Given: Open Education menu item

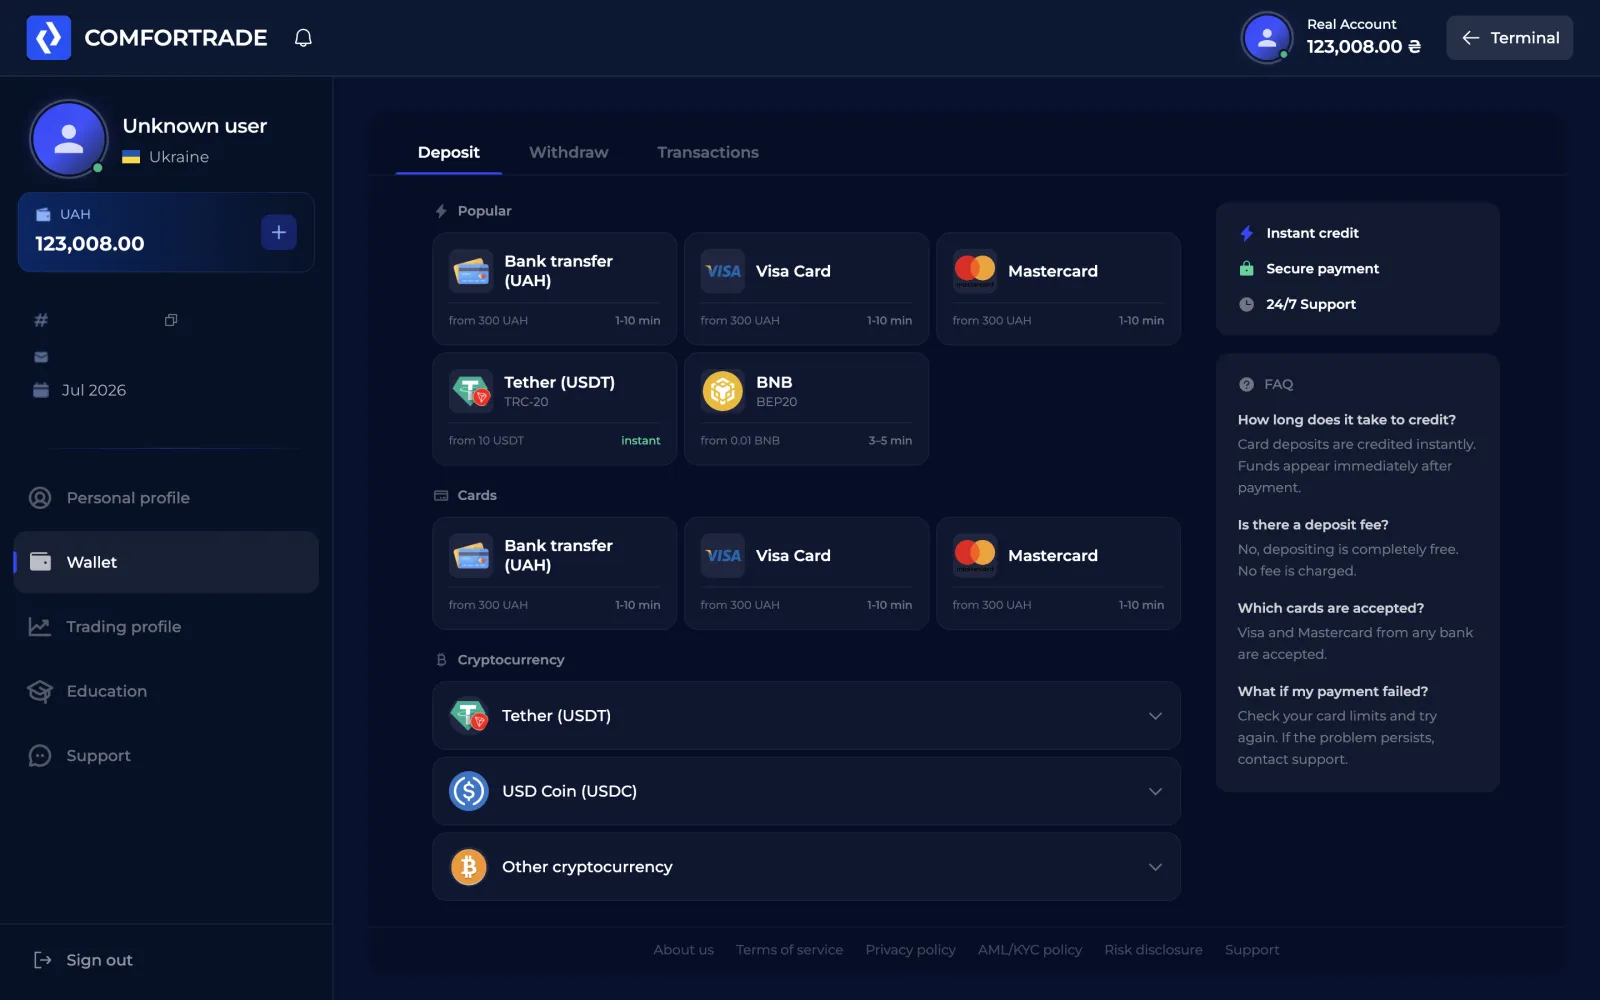Looking at the screenshot, I should (x=166, y=691).
